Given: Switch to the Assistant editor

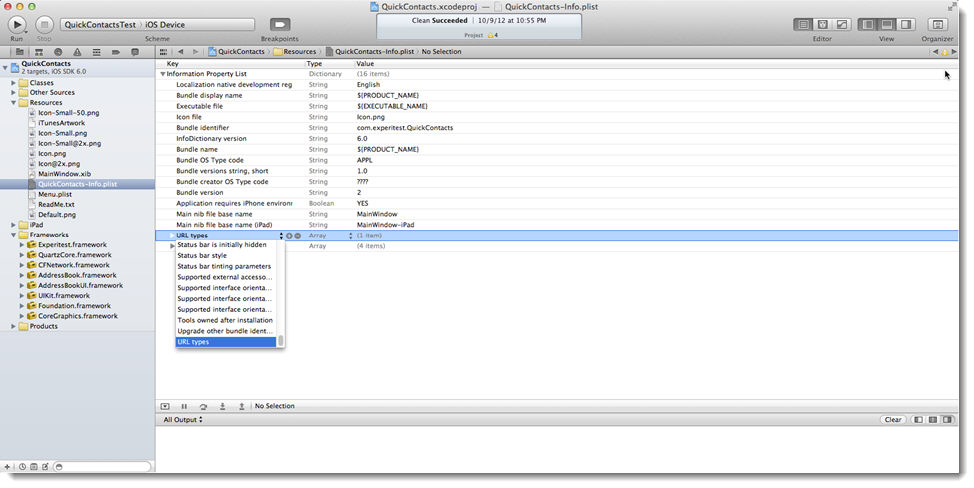Looking at the screenshot, I should point(822,24).
